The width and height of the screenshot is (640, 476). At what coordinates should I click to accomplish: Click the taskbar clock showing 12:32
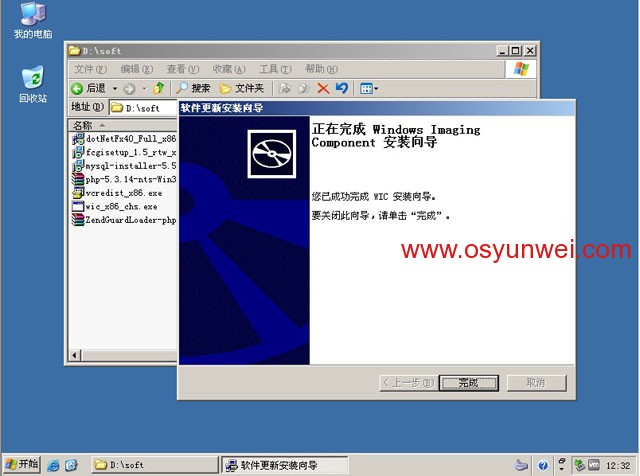(618, 465)
